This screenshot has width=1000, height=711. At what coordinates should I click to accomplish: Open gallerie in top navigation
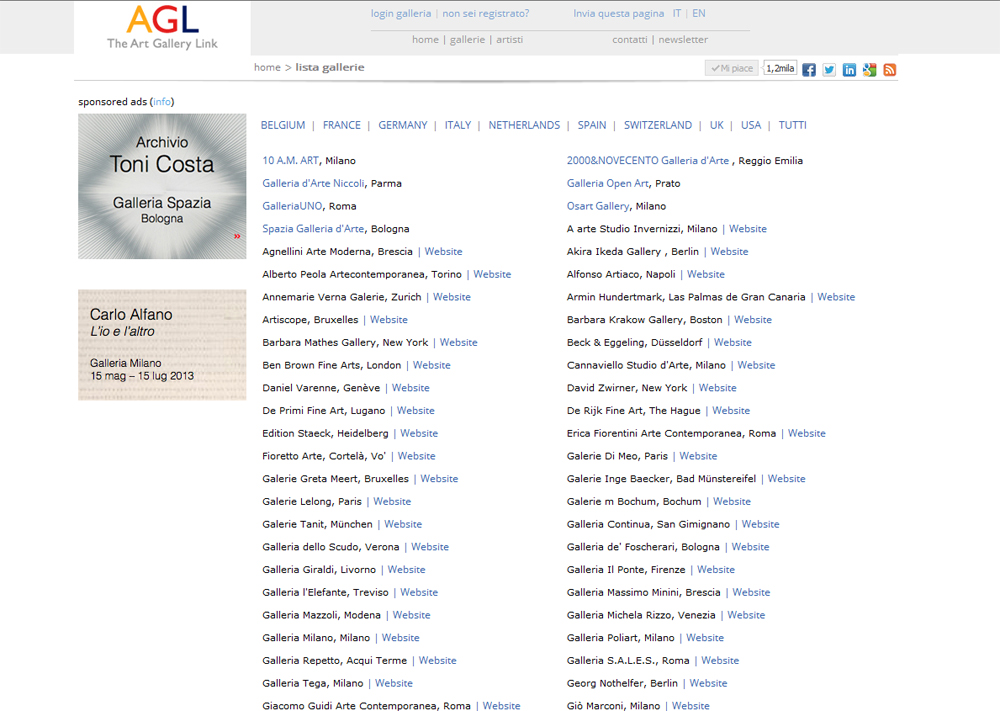467,40
